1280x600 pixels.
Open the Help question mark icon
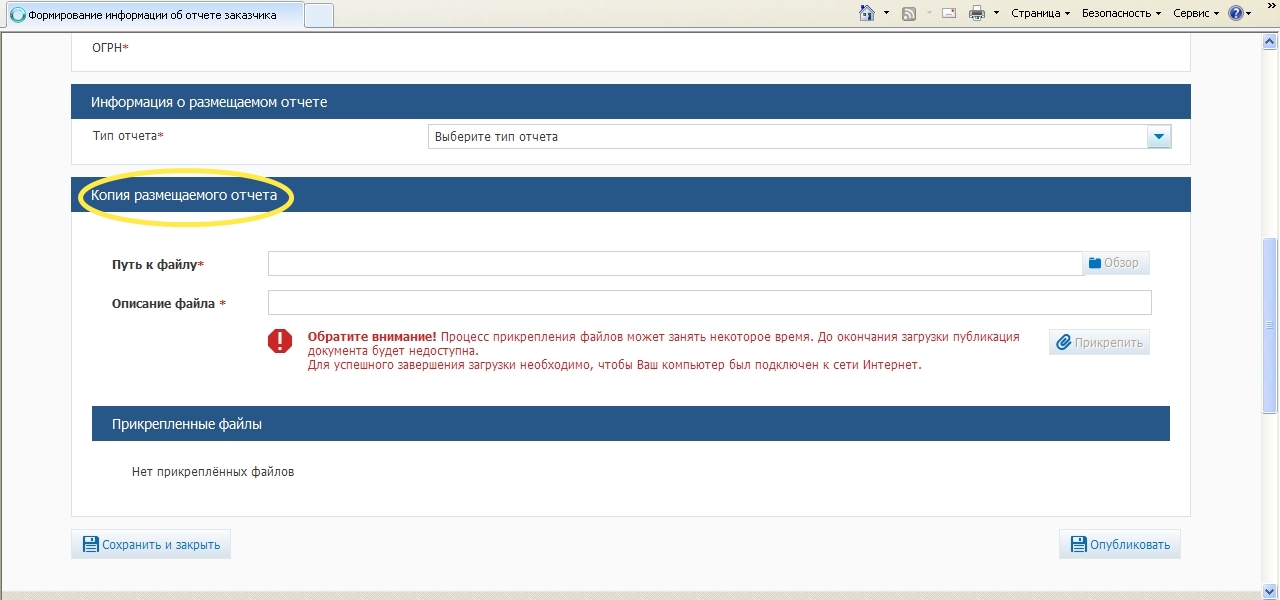click(1235, 13)
